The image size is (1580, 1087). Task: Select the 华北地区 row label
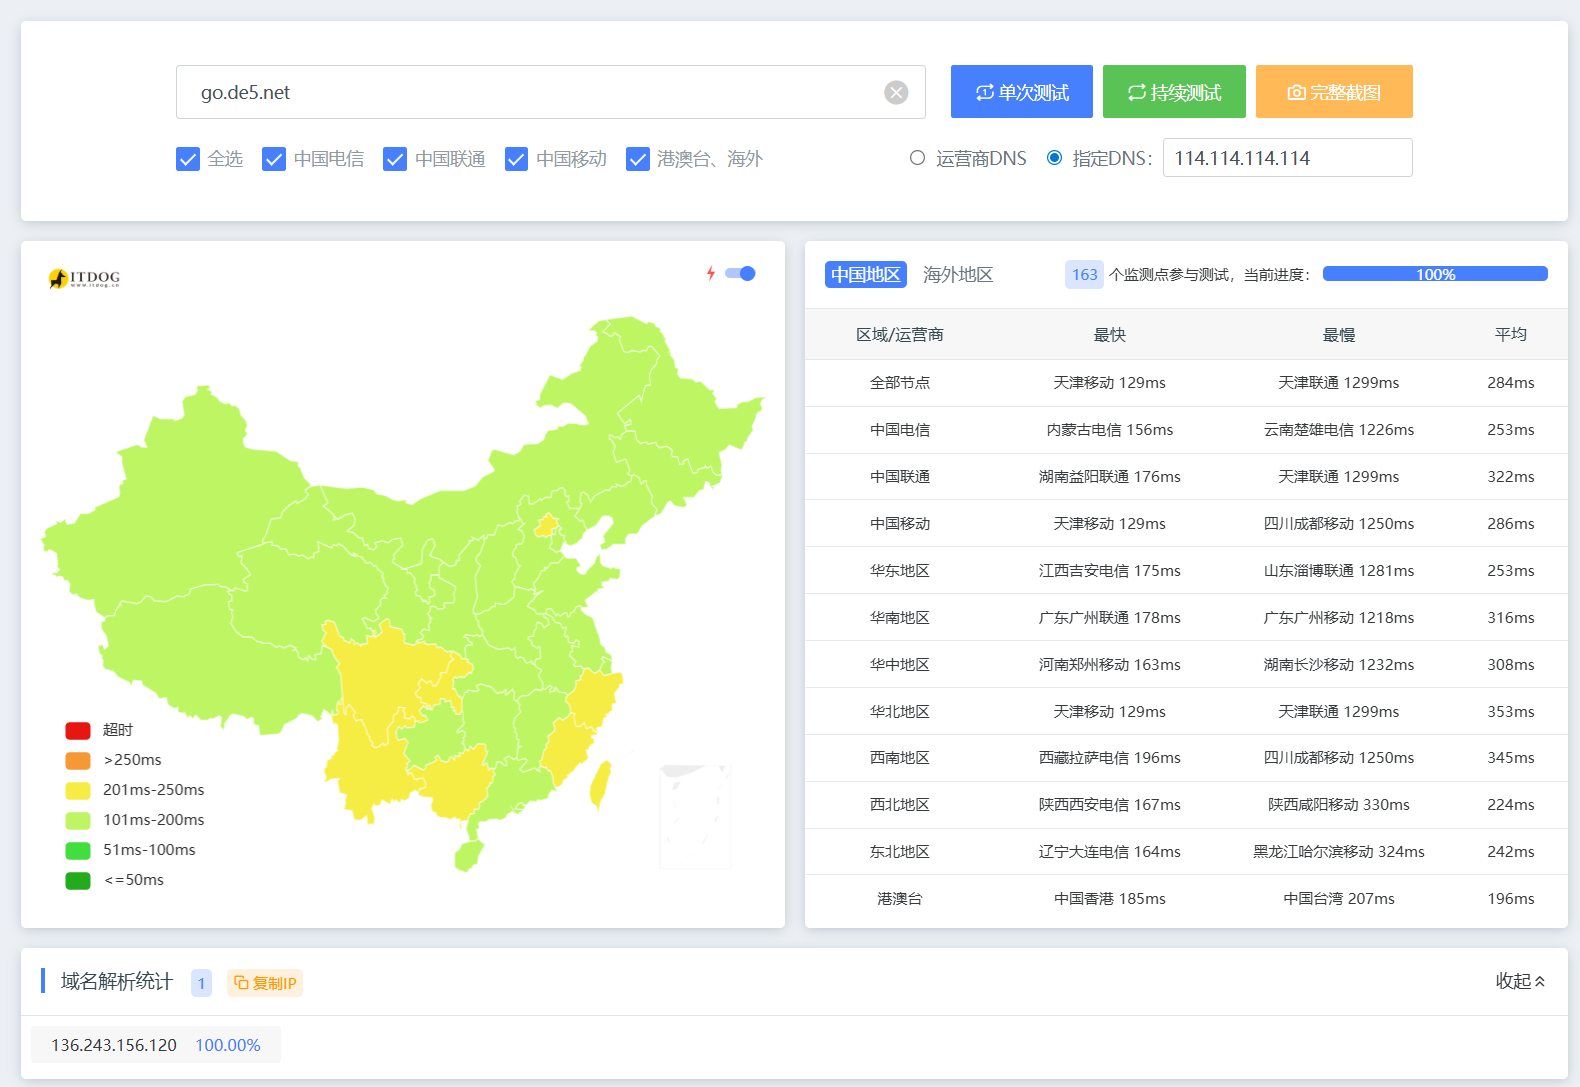900,712
